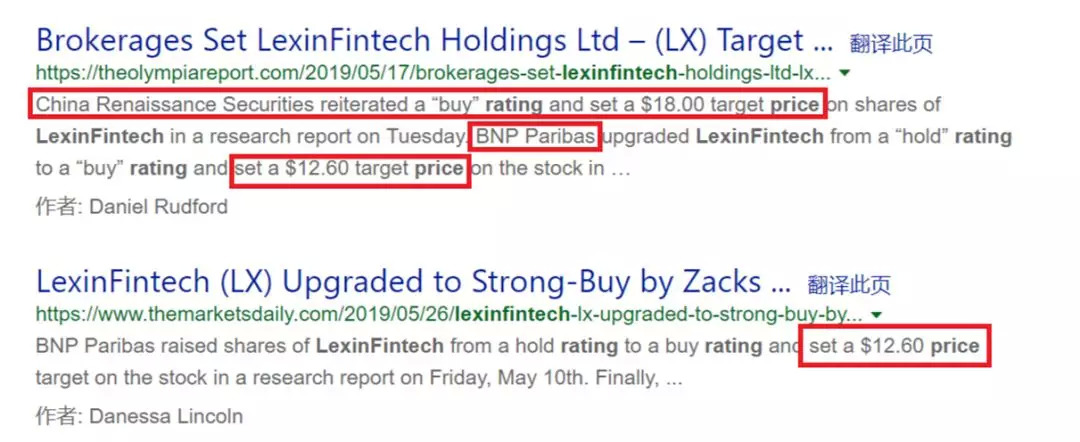
Task: Click translate-this-page link beside the Brokerages result
Action: 891,44
